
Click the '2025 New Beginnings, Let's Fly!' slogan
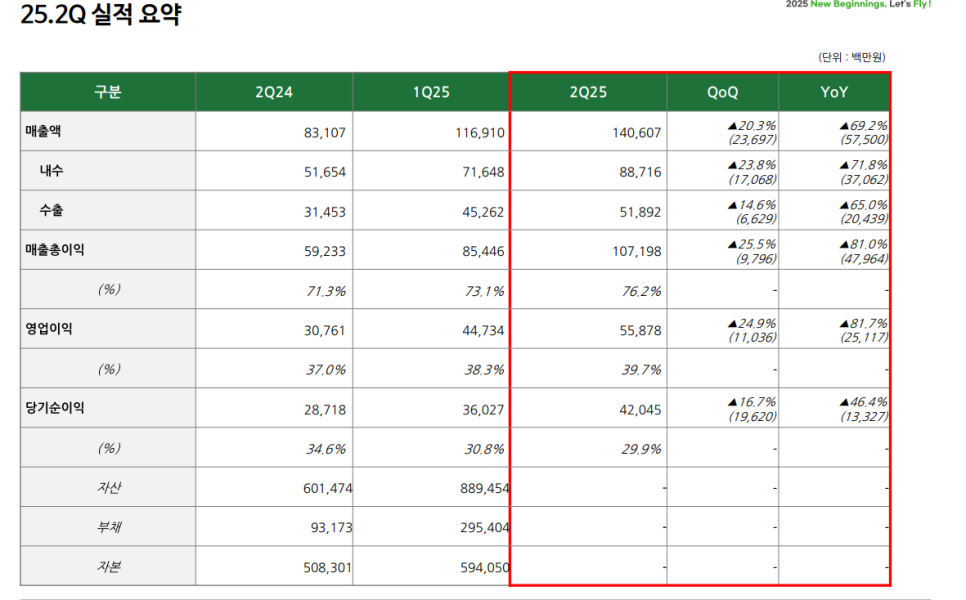pyautogui.click(x=858, y=4)
